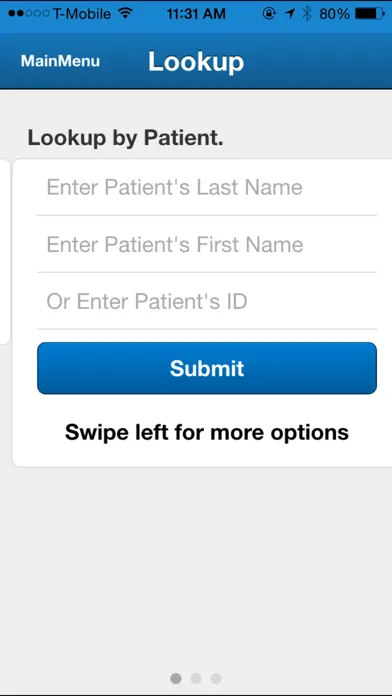The height and width of the screenshot is (696, 392).
Task: Tap the 'Lookup by Patient.' heading
Action: click(x=125, y=138)
